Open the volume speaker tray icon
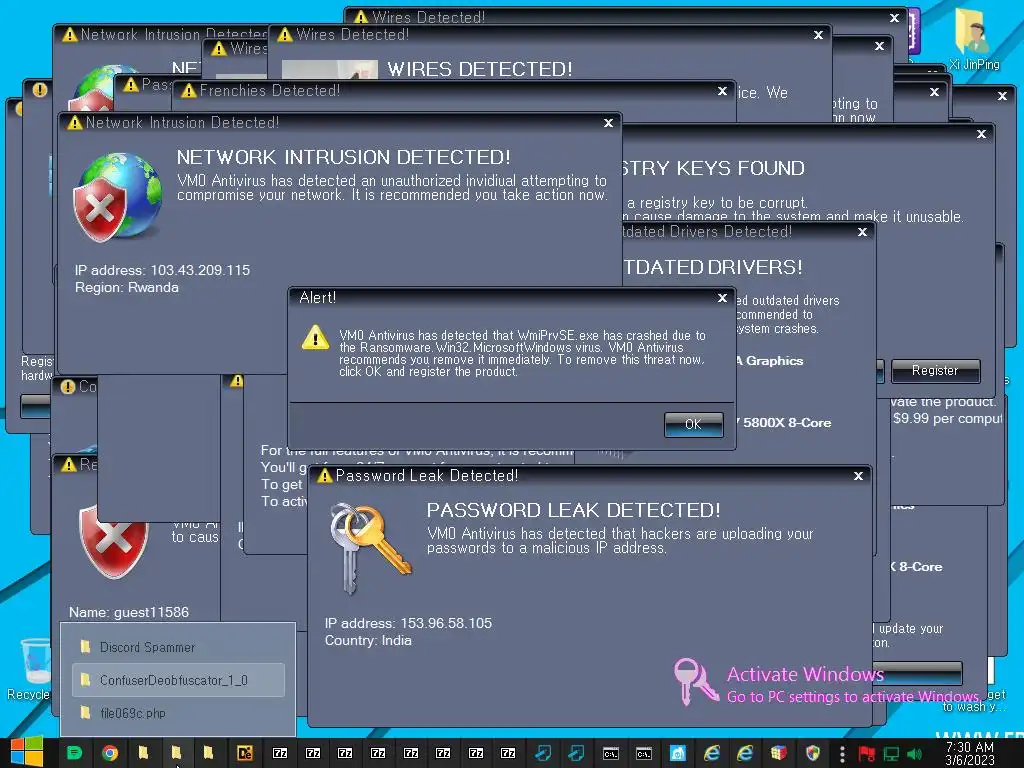Image resolution: width=1024 pixels, height=768 pixels. 915,754
